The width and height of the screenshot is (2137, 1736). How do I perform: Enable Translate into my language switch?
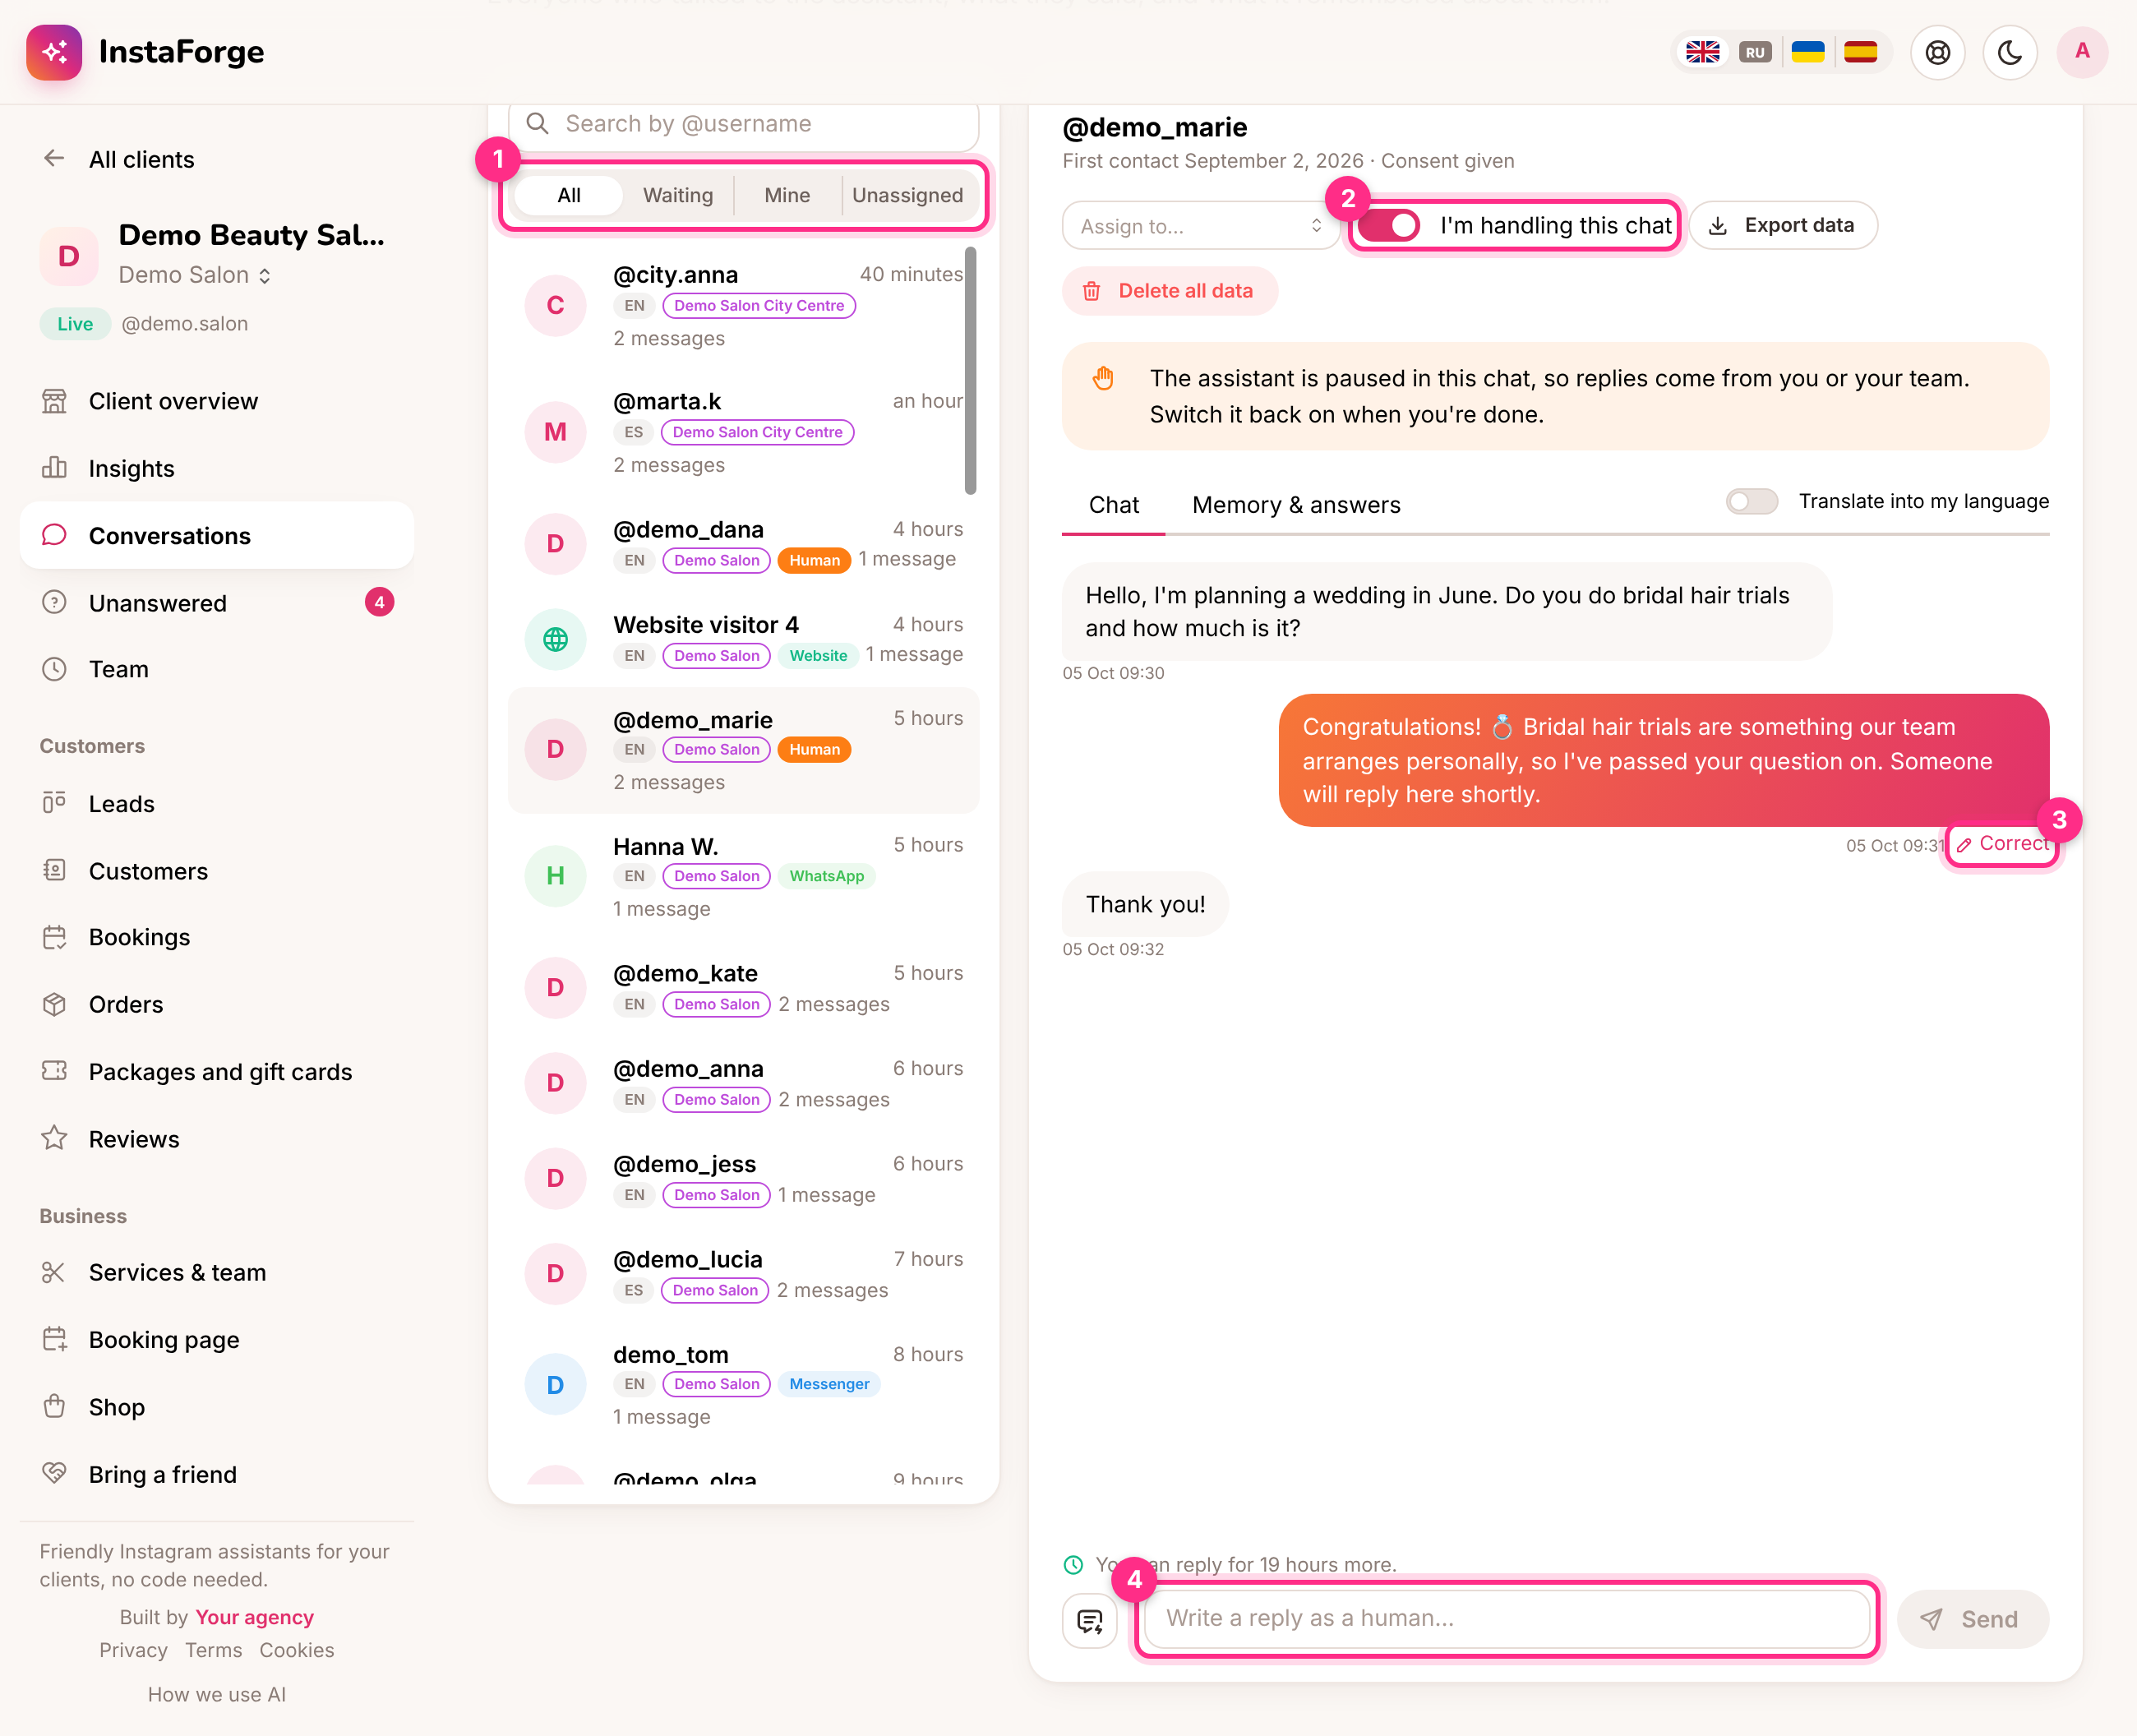[1751, 502]
